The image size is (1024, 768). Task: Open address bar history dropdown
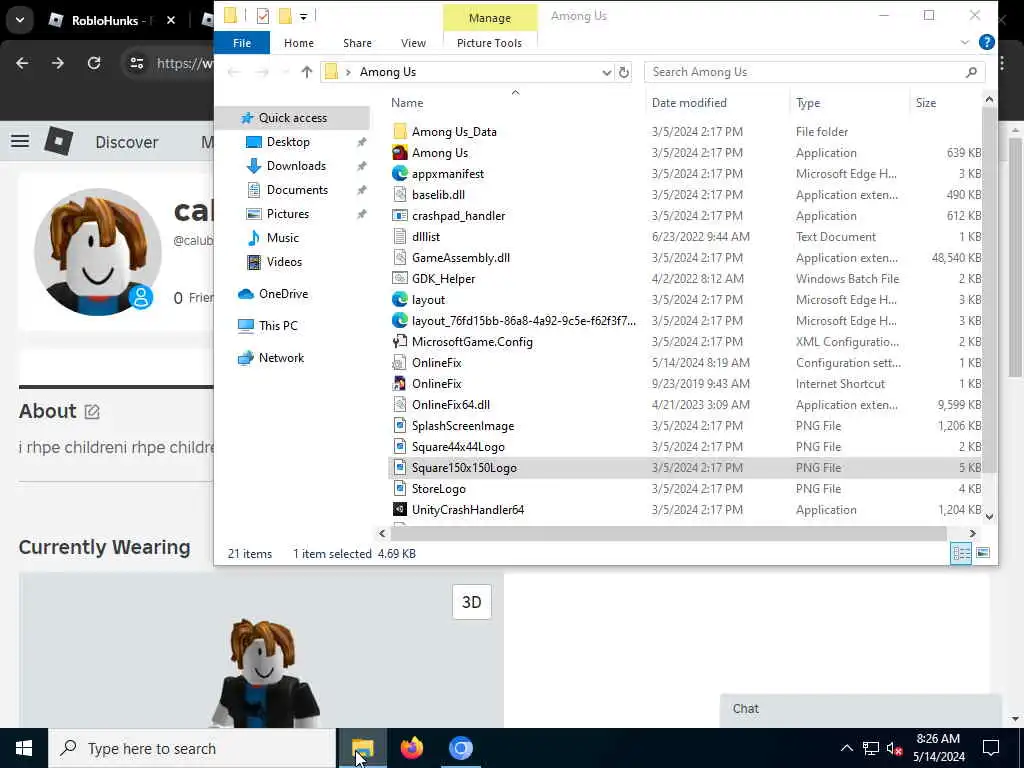coord(606,72)
